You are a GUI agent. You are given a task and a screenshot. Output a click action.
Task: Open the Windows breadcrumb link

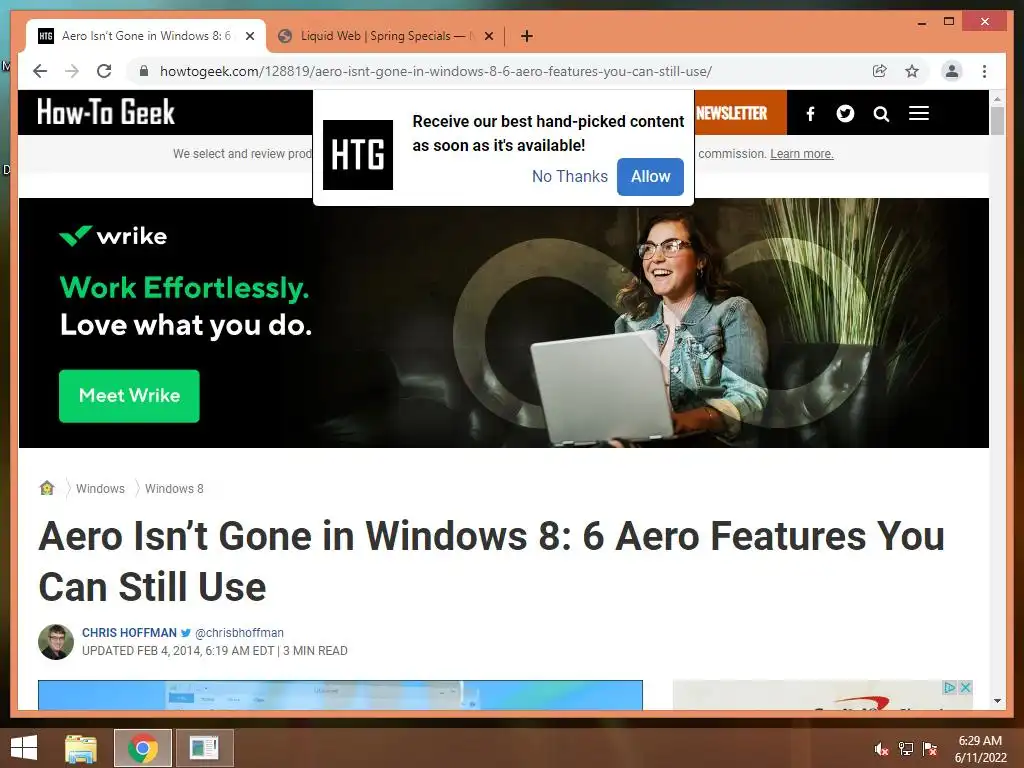pos(100,488)
